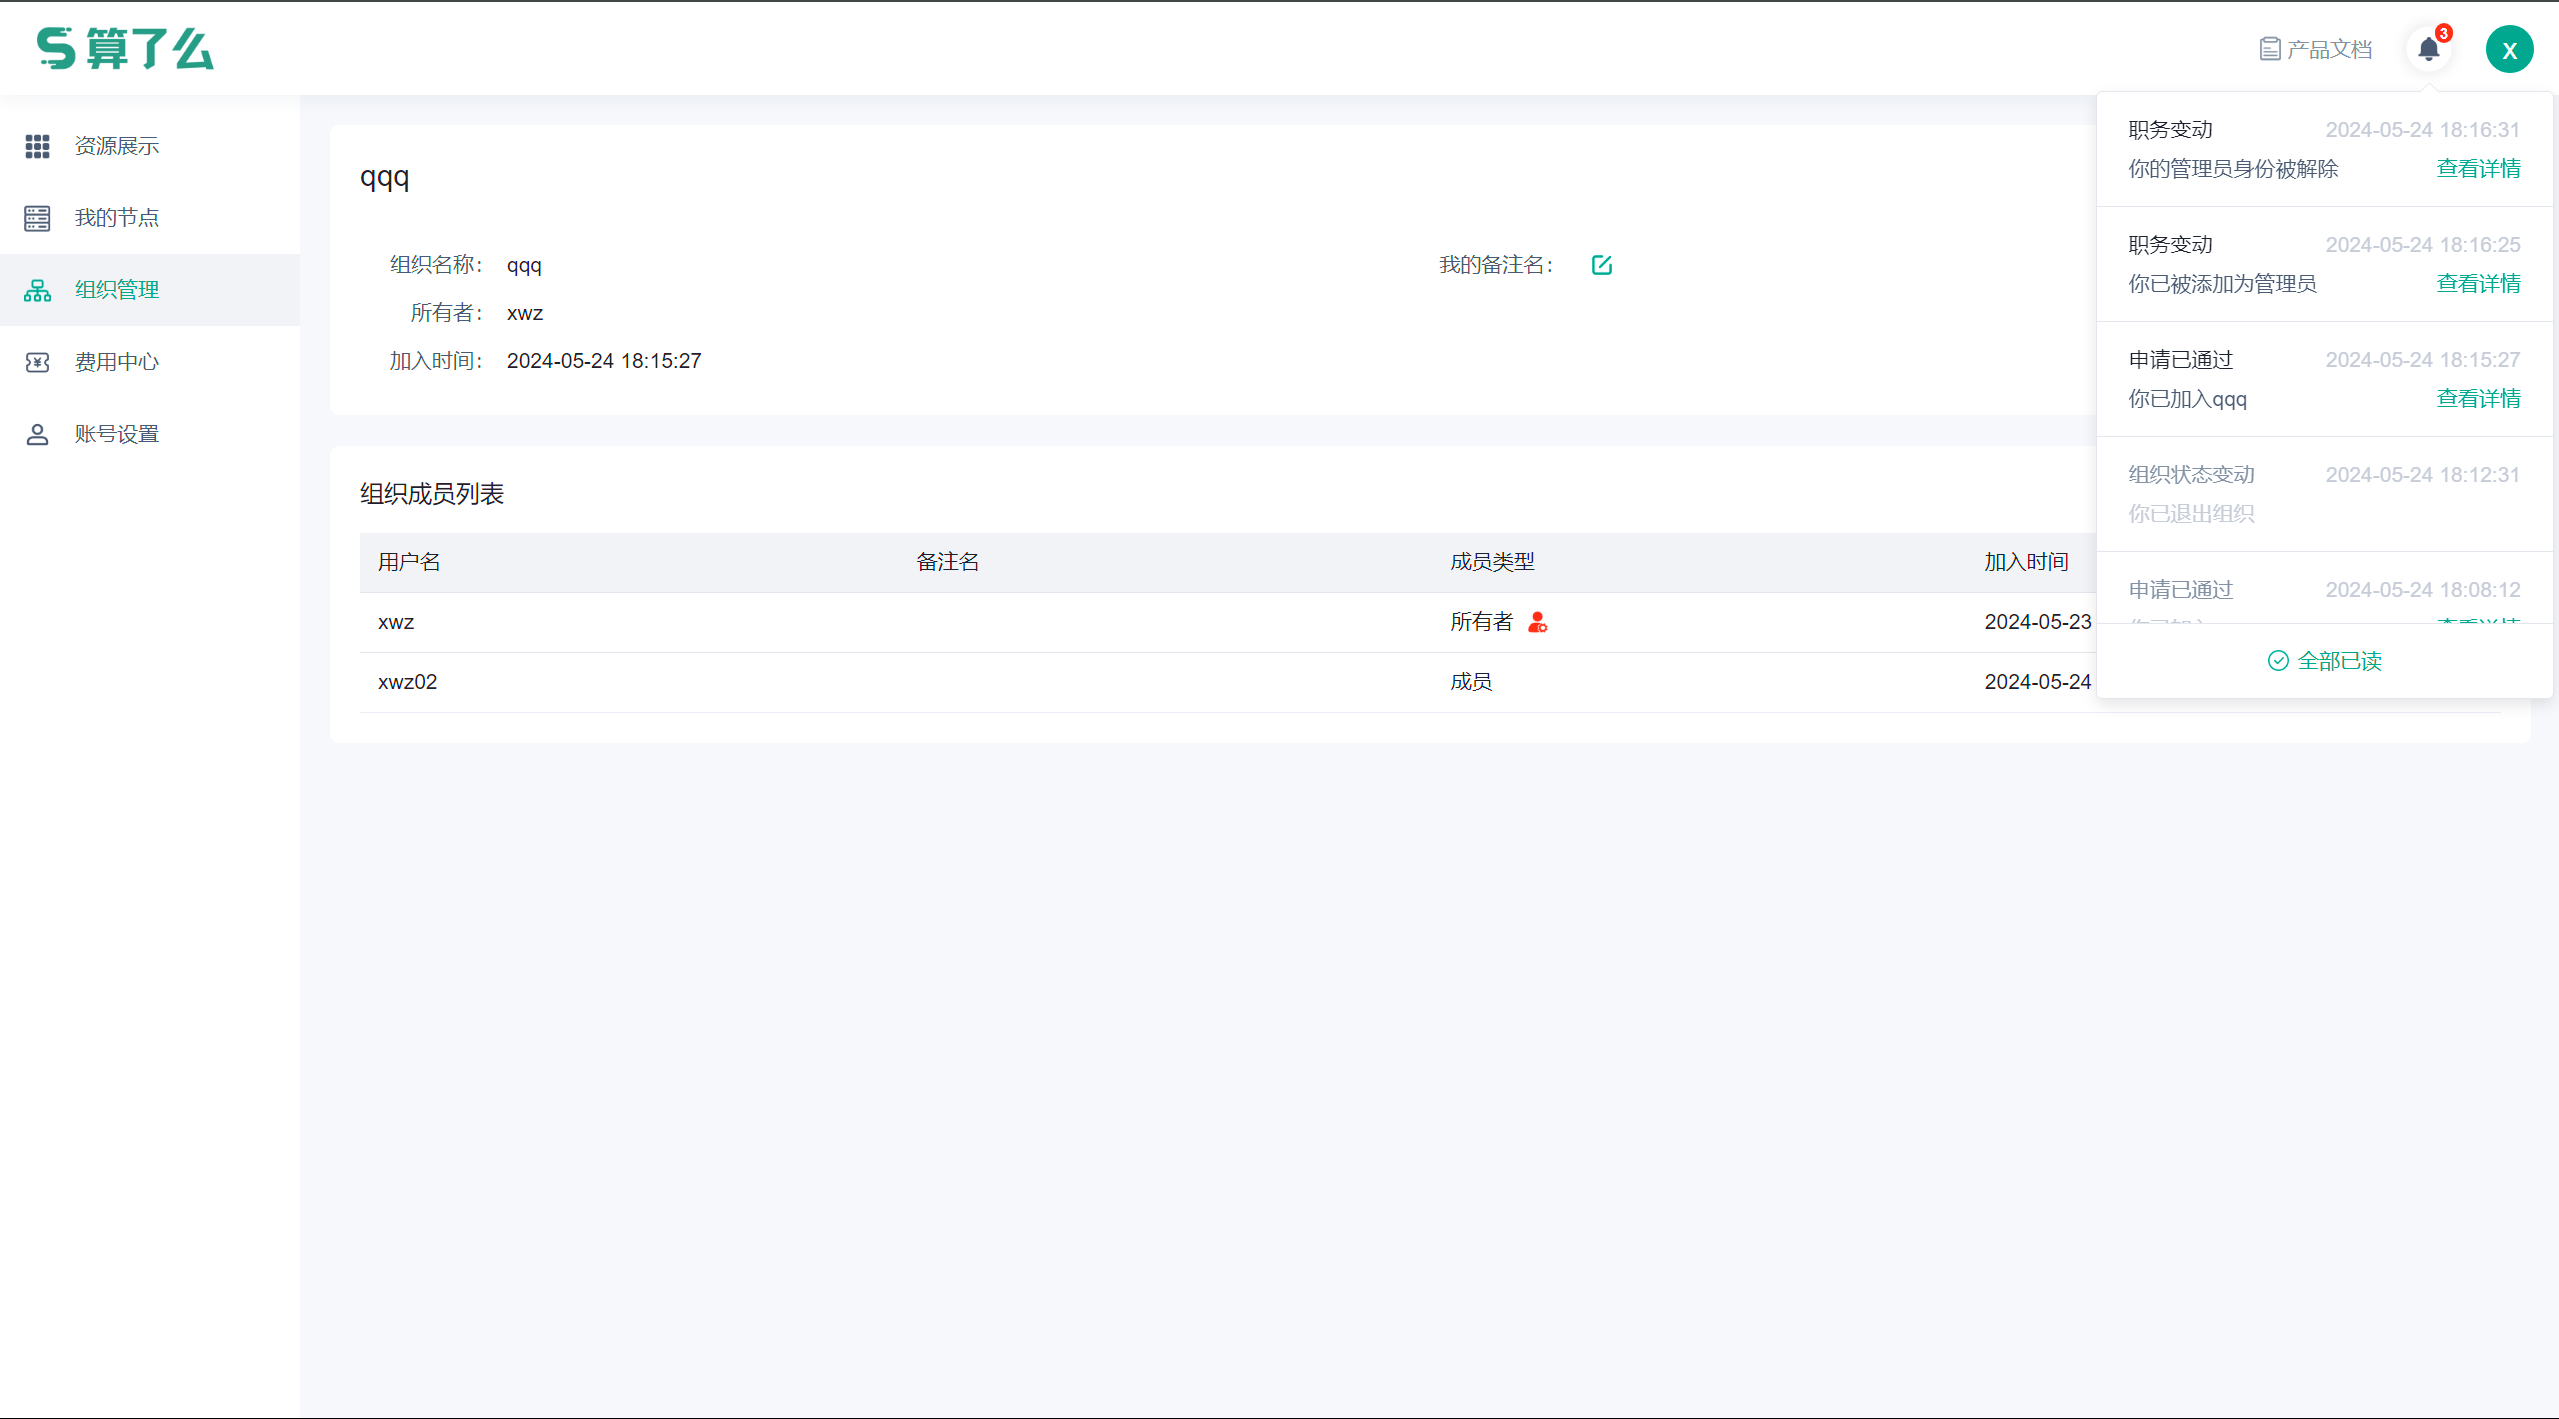Click the red owner icon beside 所有者
Screen dimensions: 2559x1419
coord(1538,622)
